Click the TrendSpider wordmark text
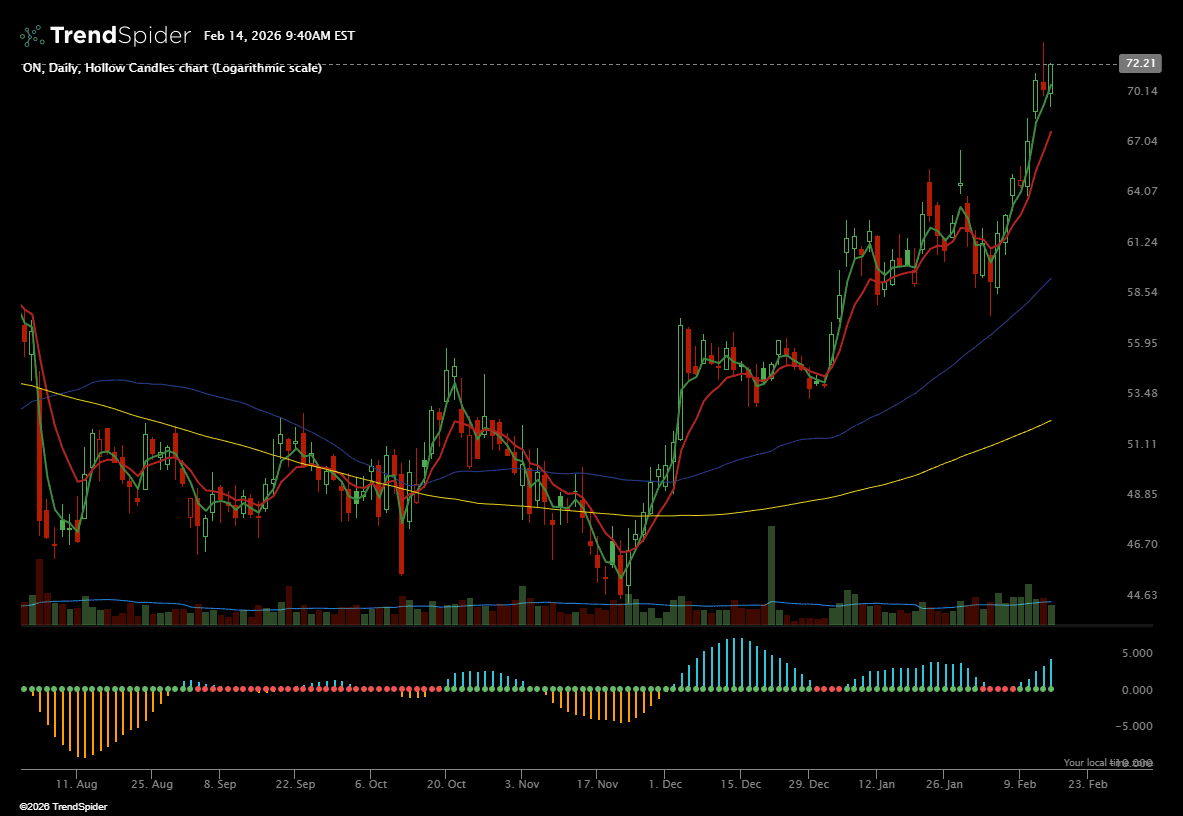The height and width of the screenshot is (816, 1183). click(x=120, y=36)
